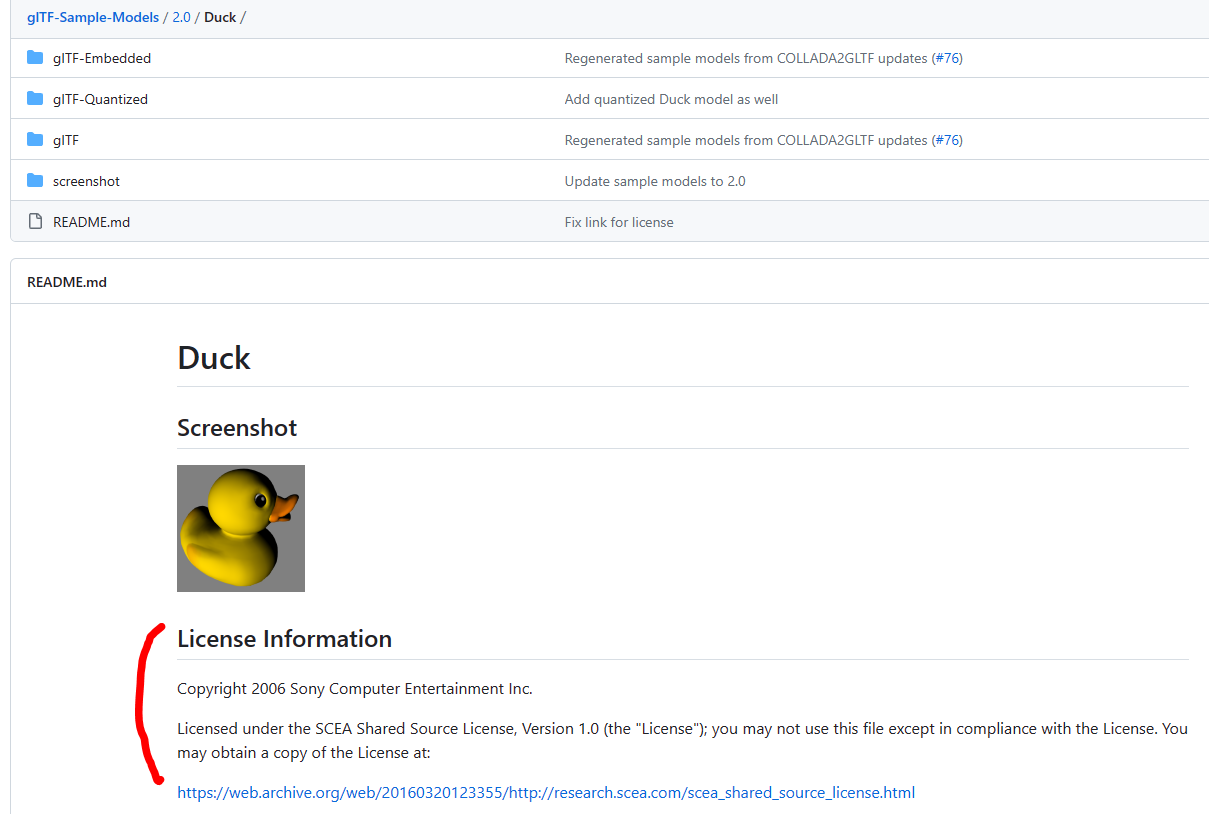This screenshot has width=1209, height=814.
Task: Open the glTF folder link
Action: (66, 140)
